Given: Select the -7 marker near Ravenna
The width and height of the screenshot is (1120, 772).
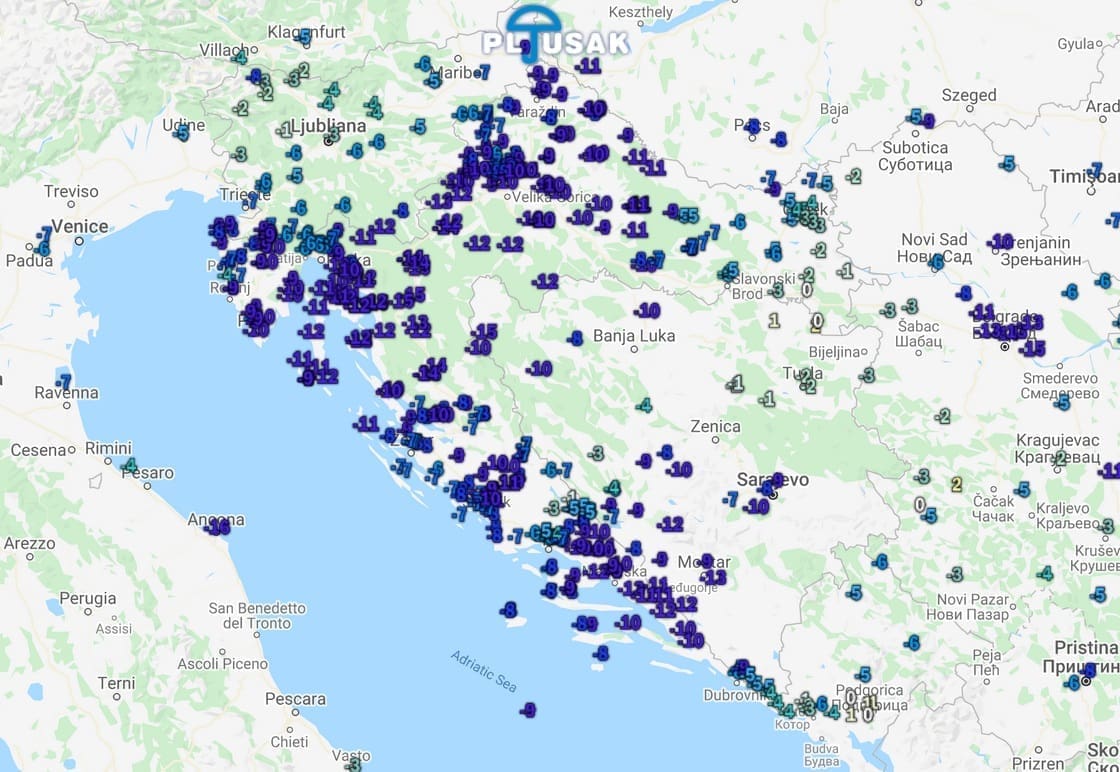Looking at the screenshot, I should pyautogui.click(x=65, y=381).
